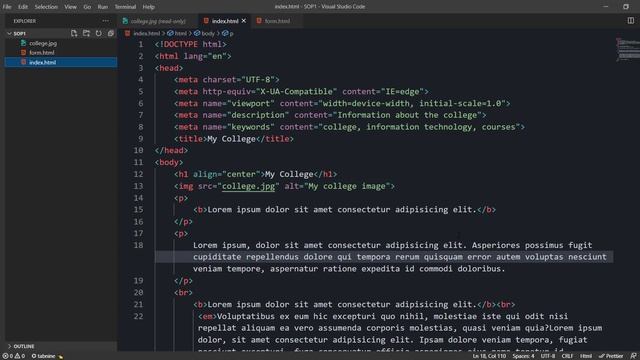Switch to the form.html tab
The width and height of the screenshot is (640, 360).
click(x=277, y=21)
